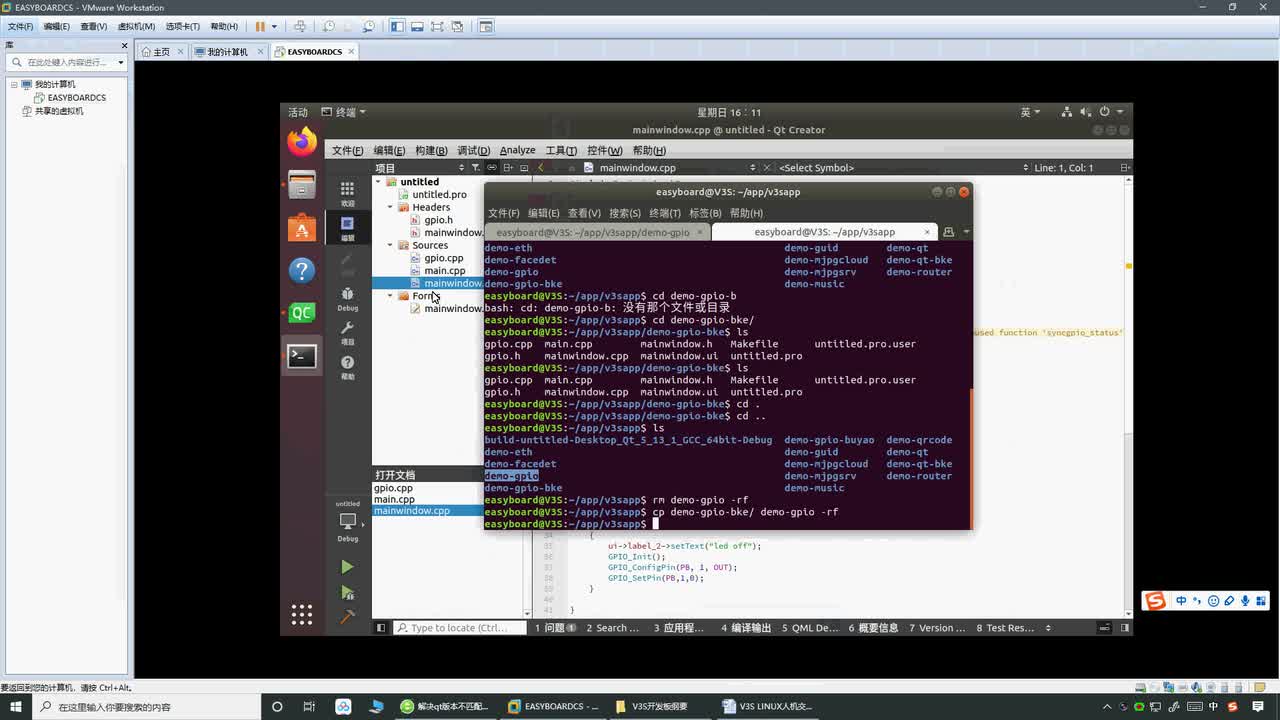Image resolution: width=1280 pixels, height=720 pixels.
Task: Open the VMware pause button dropdown arrow
Action: point(275,26)
